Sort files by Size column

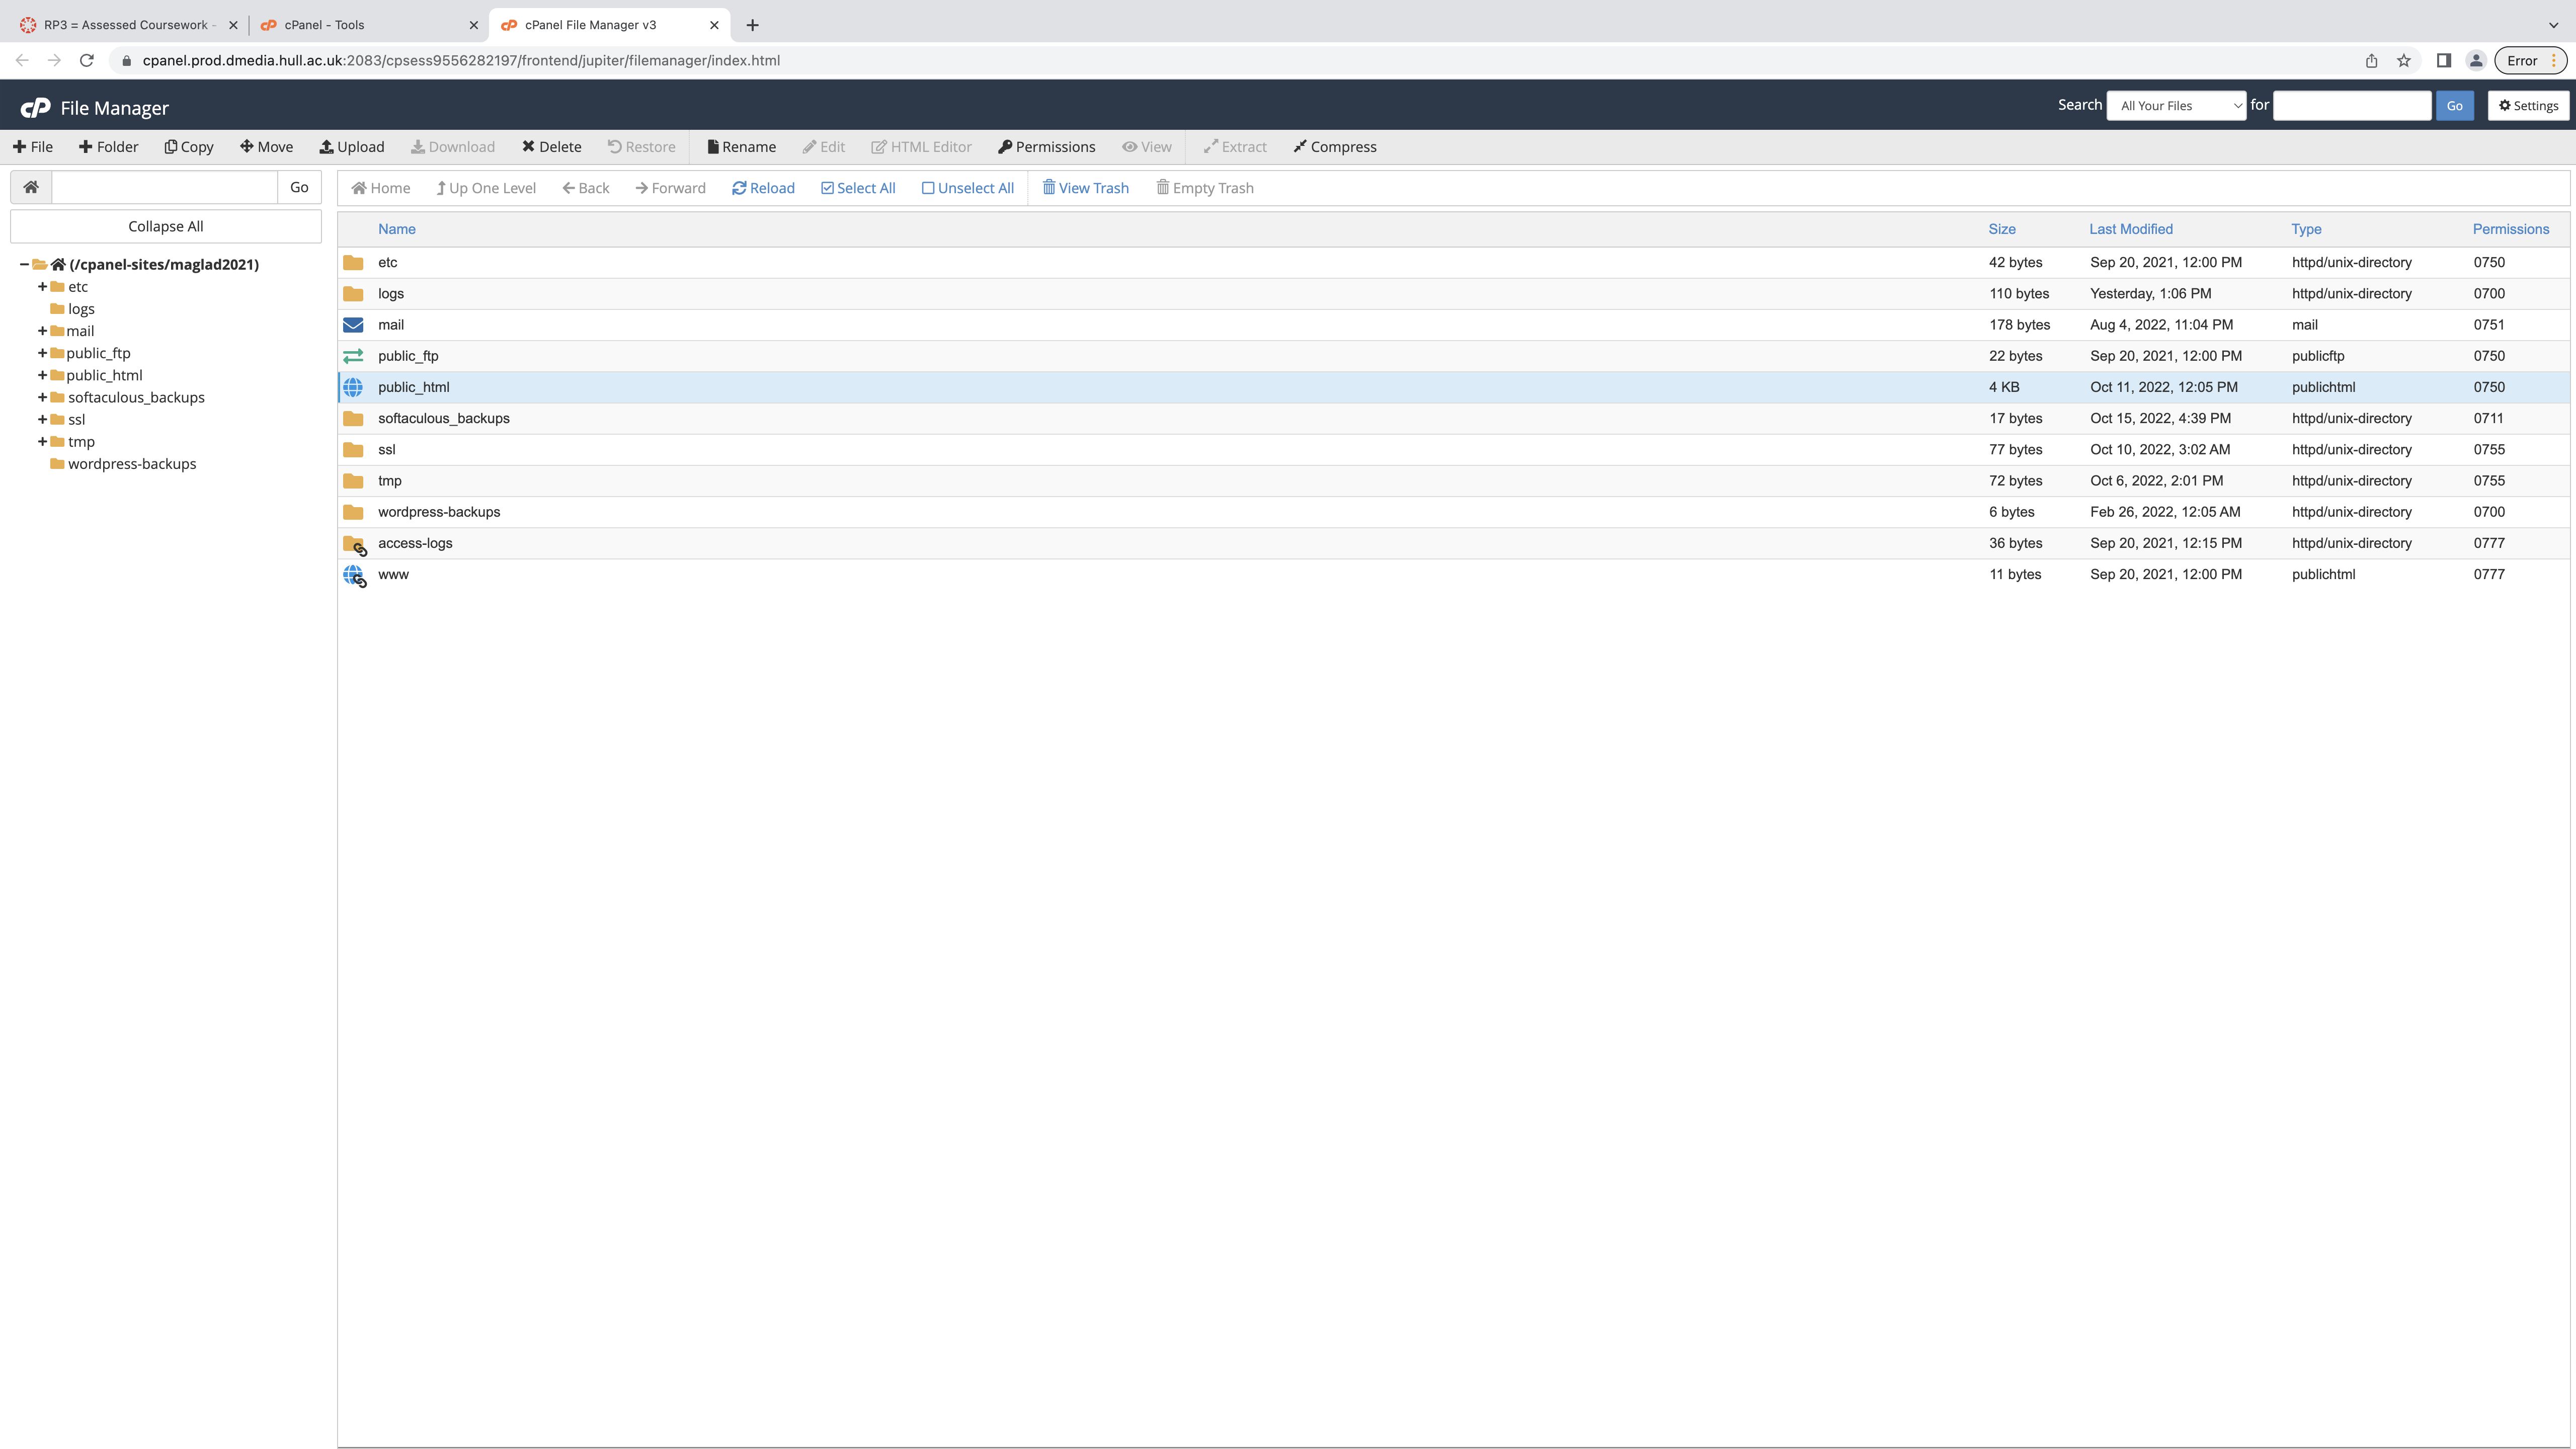[2001, 229]
